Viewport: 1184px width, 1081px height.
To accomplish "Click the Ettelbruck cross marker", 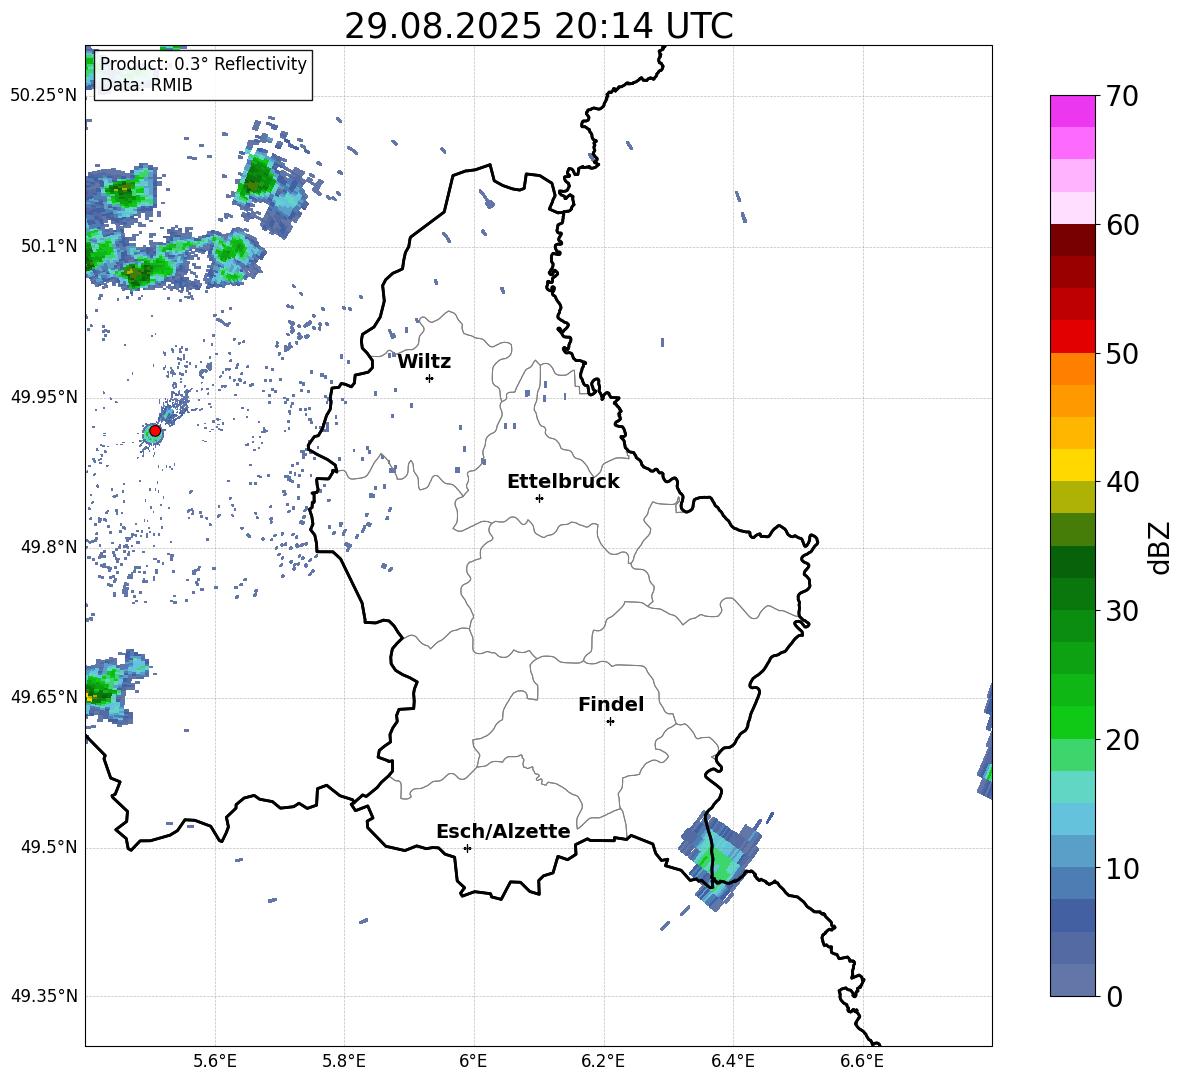I will (x=539, y=498).
